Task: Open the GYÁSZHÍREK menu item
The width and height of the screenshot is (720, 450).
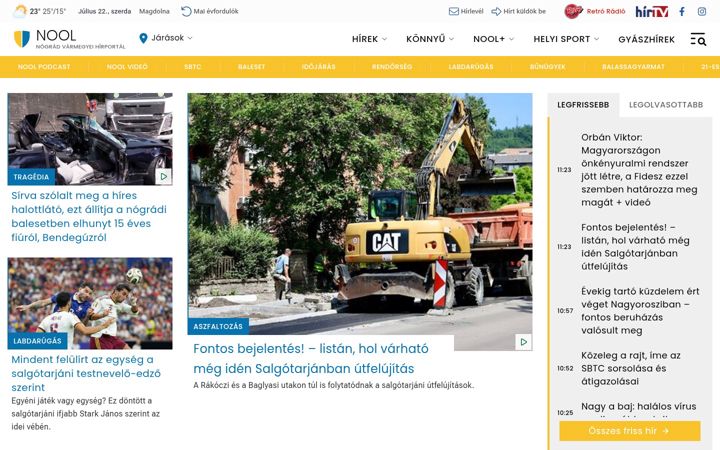Action: (x=646, y=39)
